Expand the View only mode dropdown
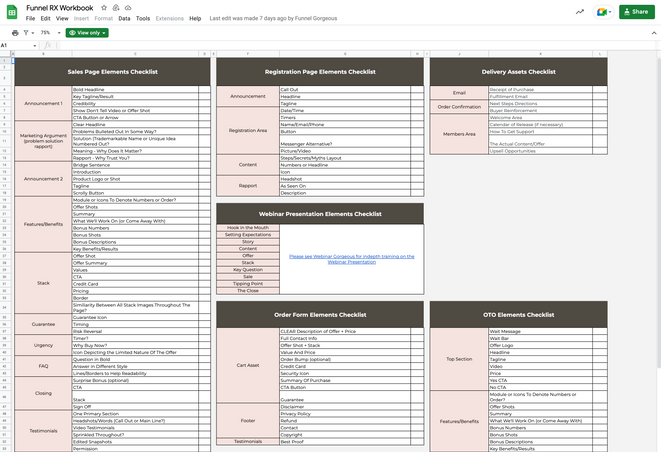 pyautogui.click(x=87, y=32)
